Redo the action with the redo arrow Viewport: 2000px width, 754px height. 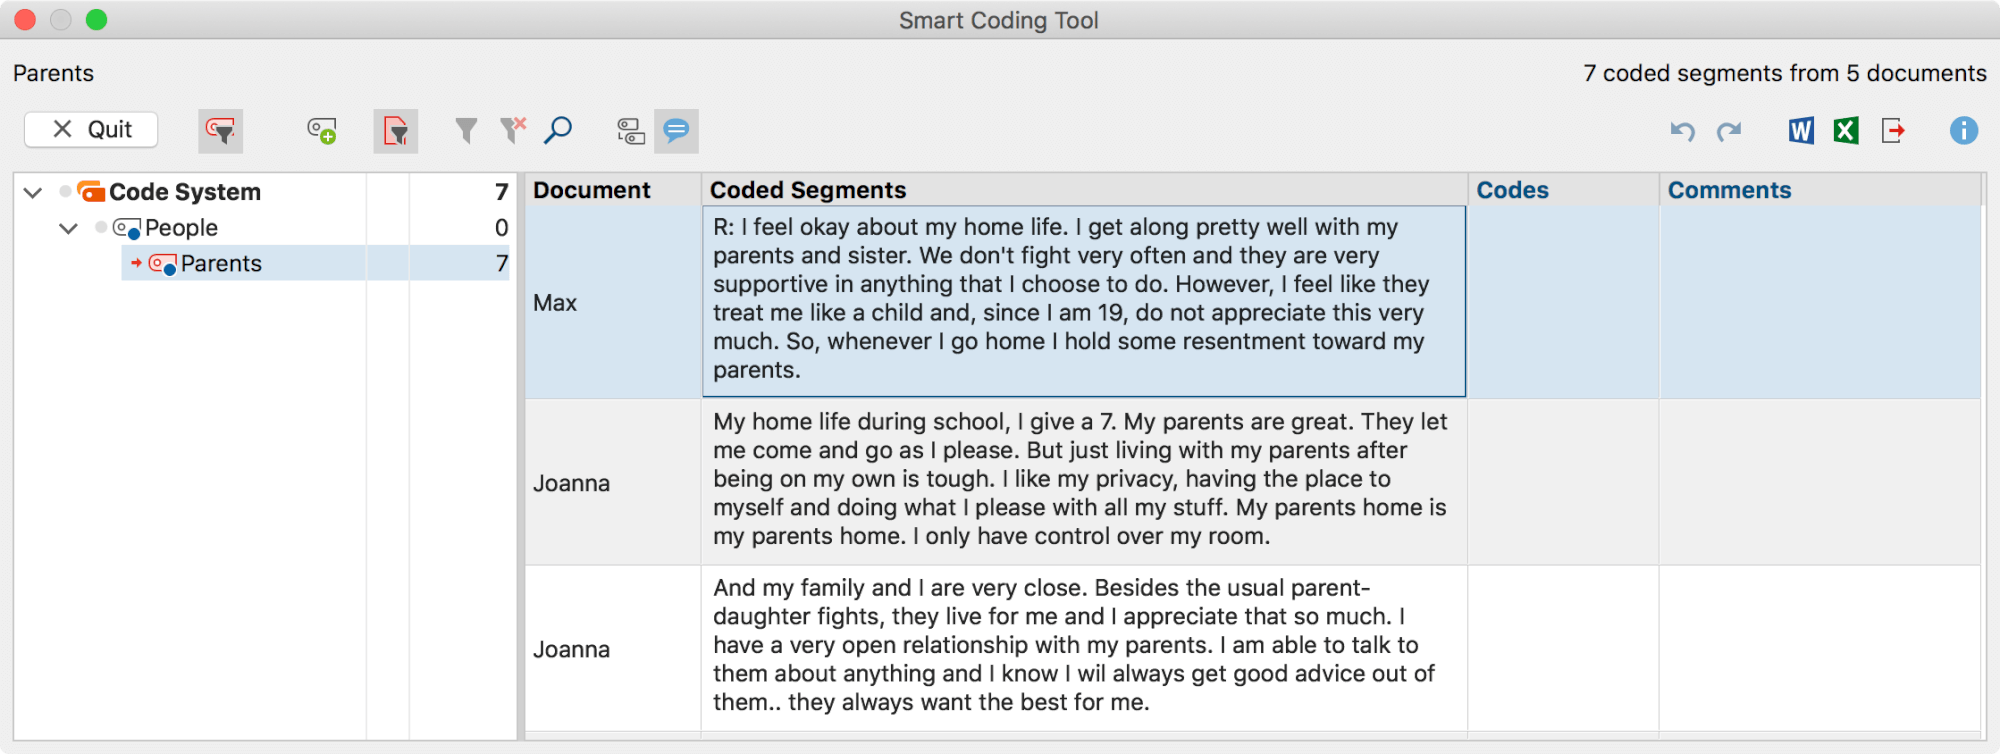(x=1729, y=131)
